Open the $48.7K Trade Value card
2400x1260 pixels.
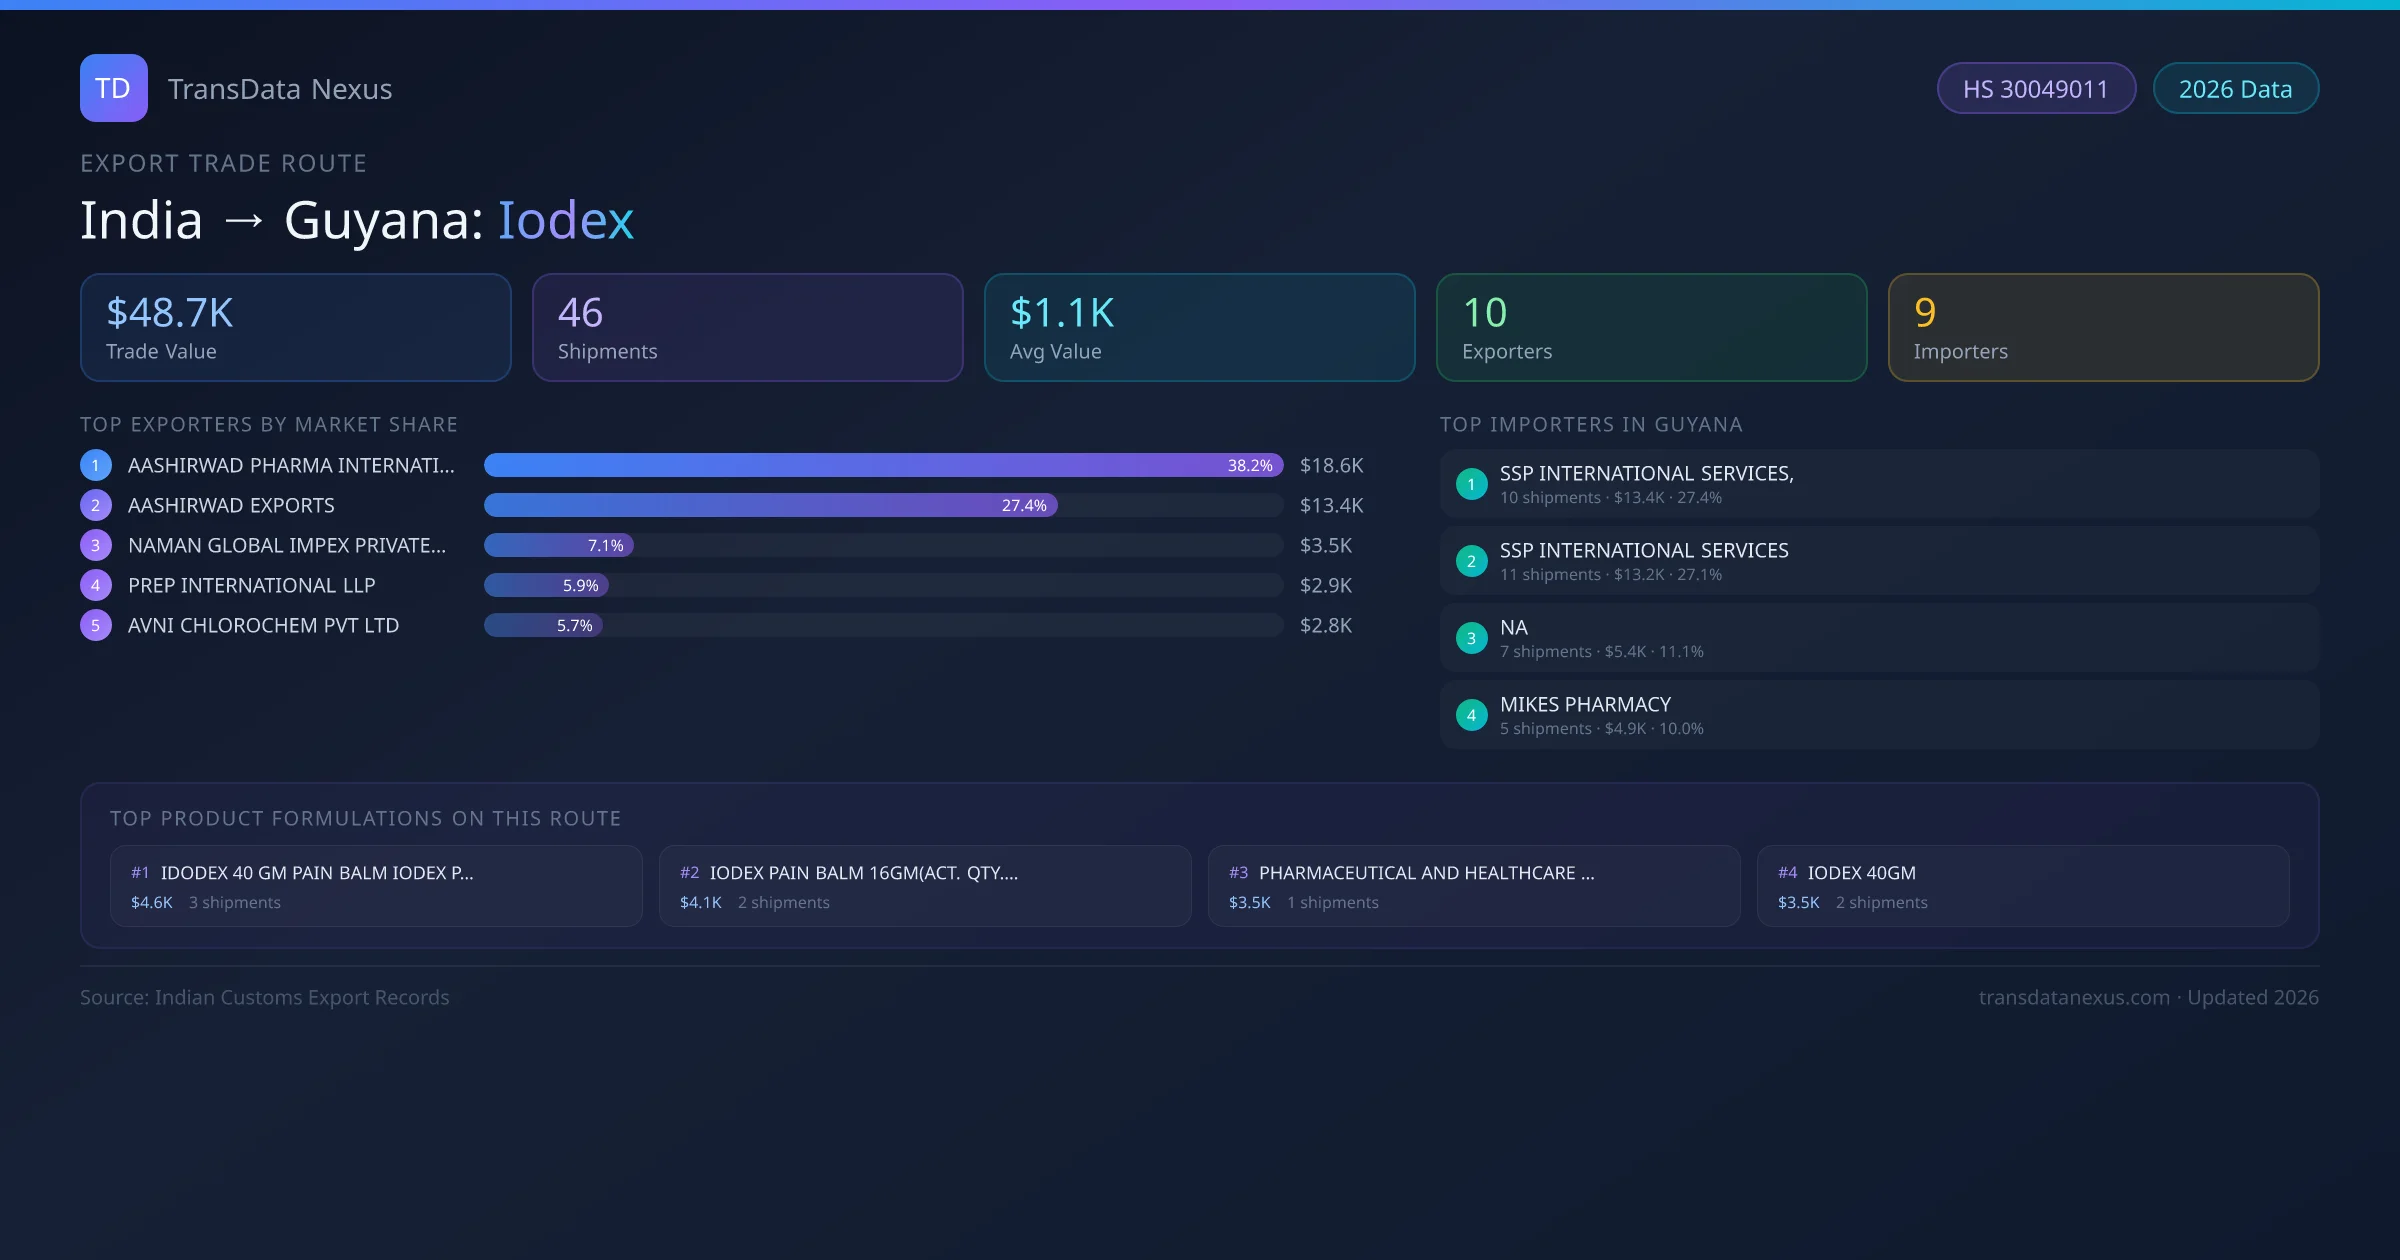(x=295, y=328)
